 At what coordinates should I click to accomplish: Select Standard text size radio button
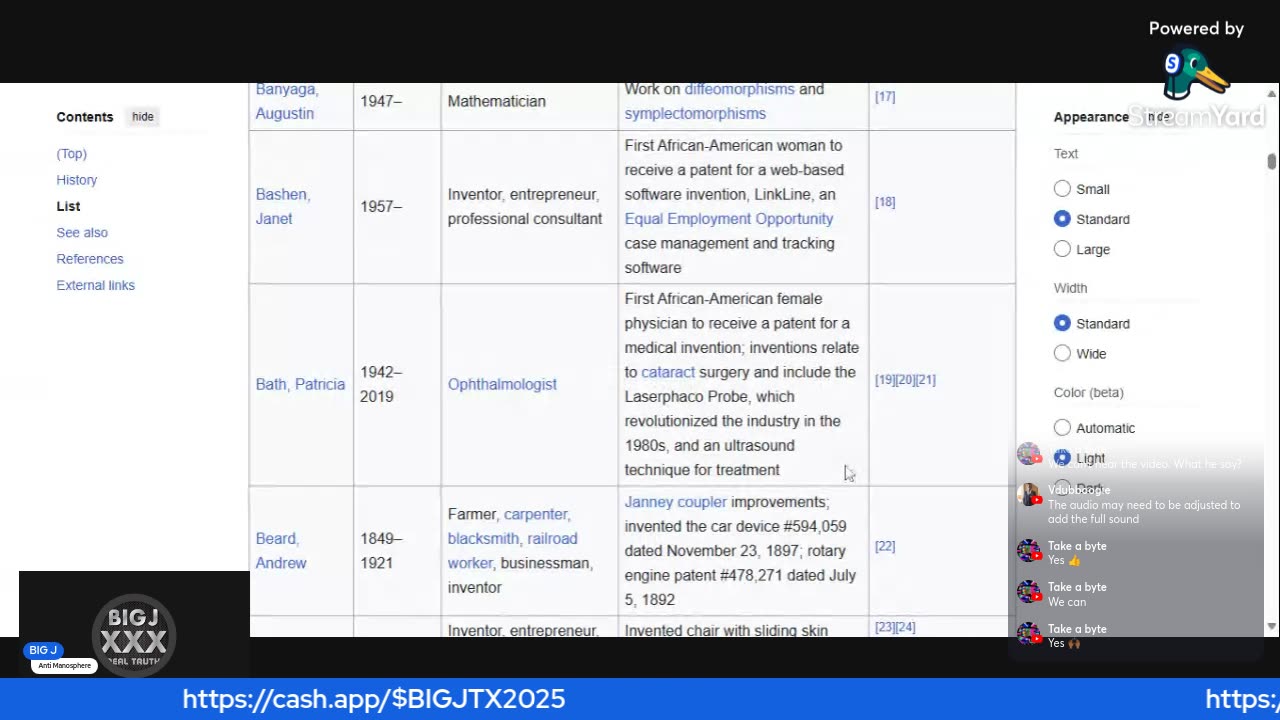[1062, 219]
